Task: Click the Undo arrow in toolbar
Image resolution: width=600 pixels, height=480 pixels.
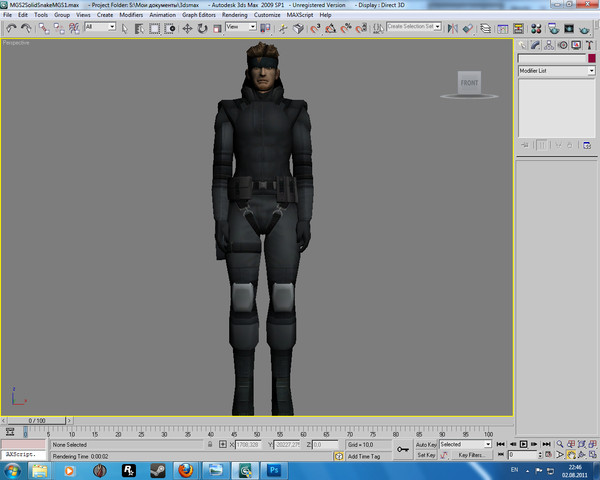Action: click(x=11, y=28)
